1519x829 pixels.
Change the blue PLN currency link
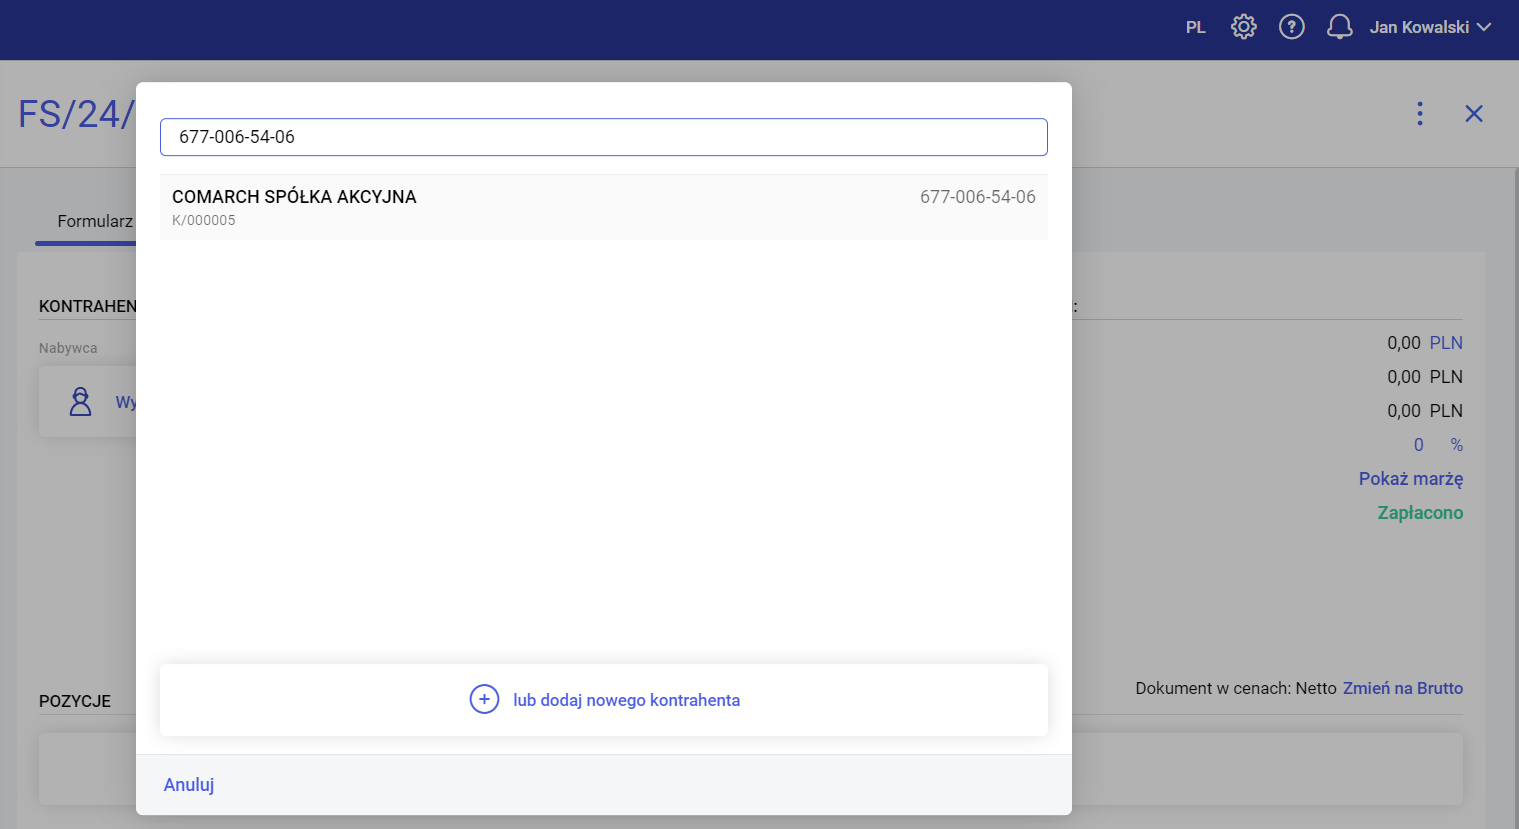tap(1445, 343)
